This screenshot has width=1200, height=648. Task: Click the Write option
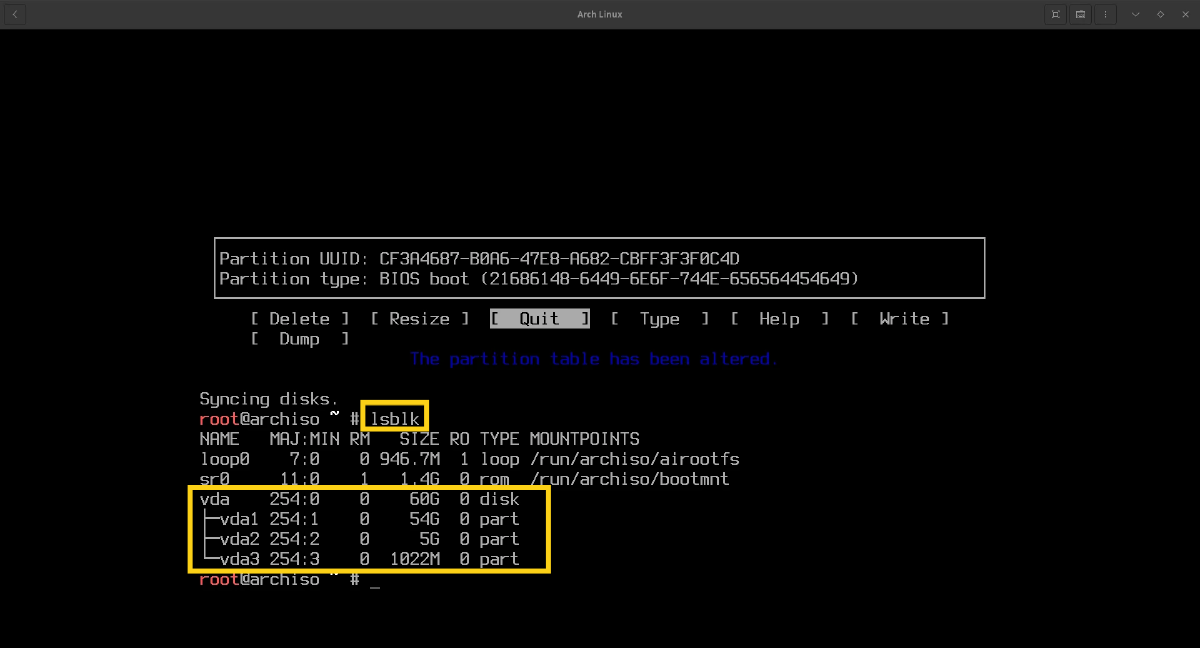[x=899, y=319]
